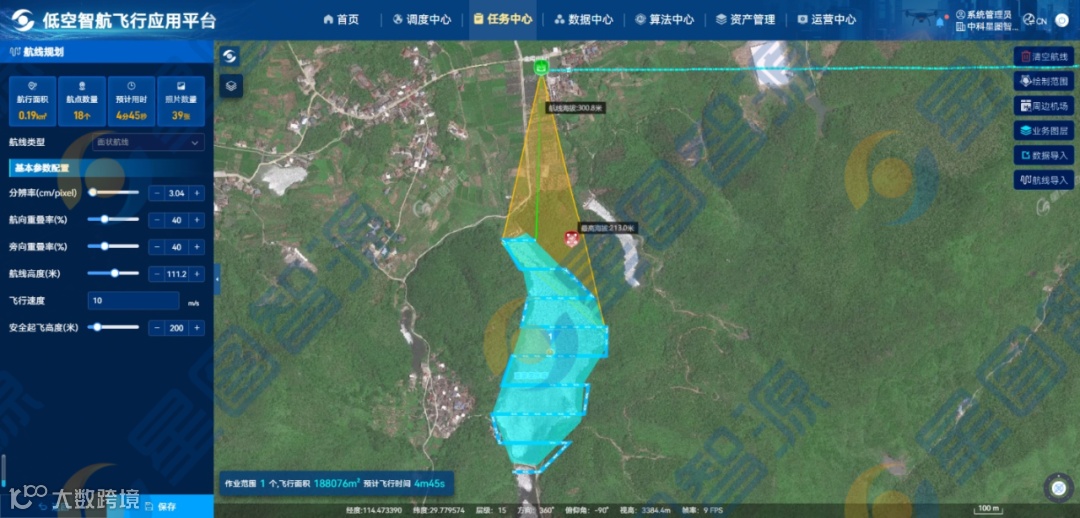Decrease 分辨率 with minus button
Screen dimensions: 1080x518
(x=156, y=194)
